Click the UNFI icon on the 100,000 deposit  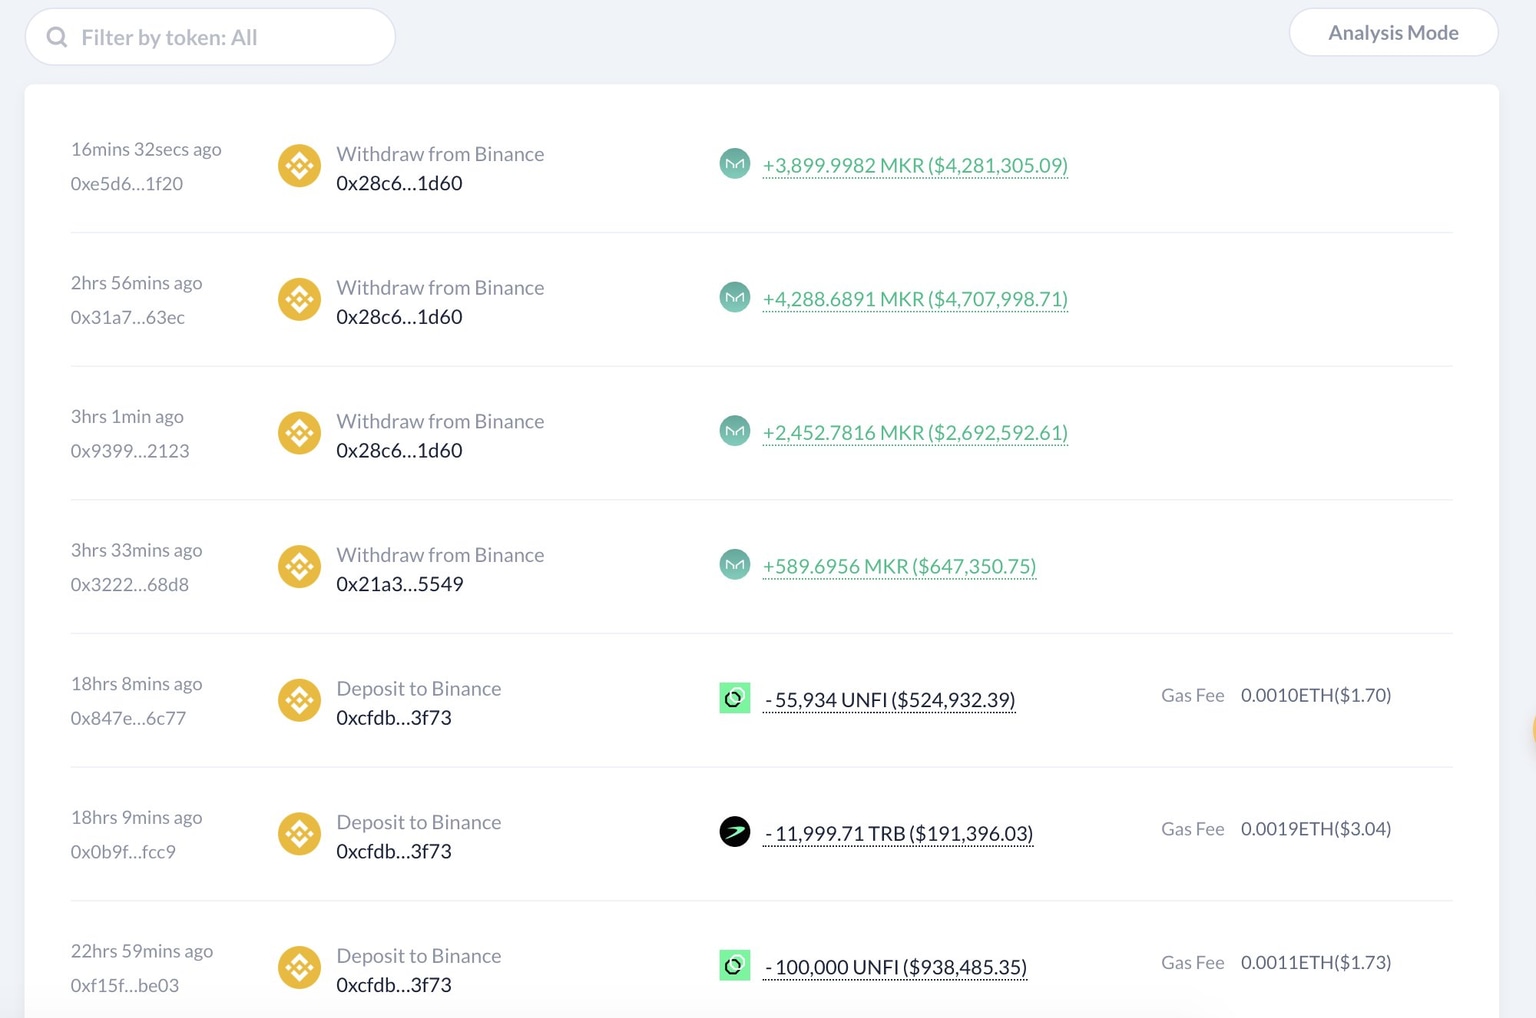point(735,964)
